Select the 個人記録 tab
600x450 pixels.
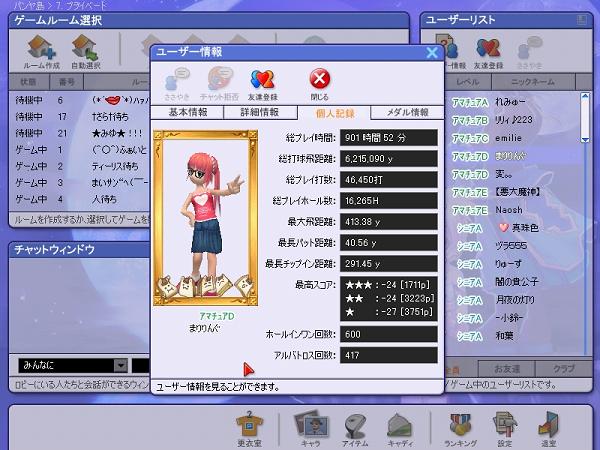(x=334, y=113)
